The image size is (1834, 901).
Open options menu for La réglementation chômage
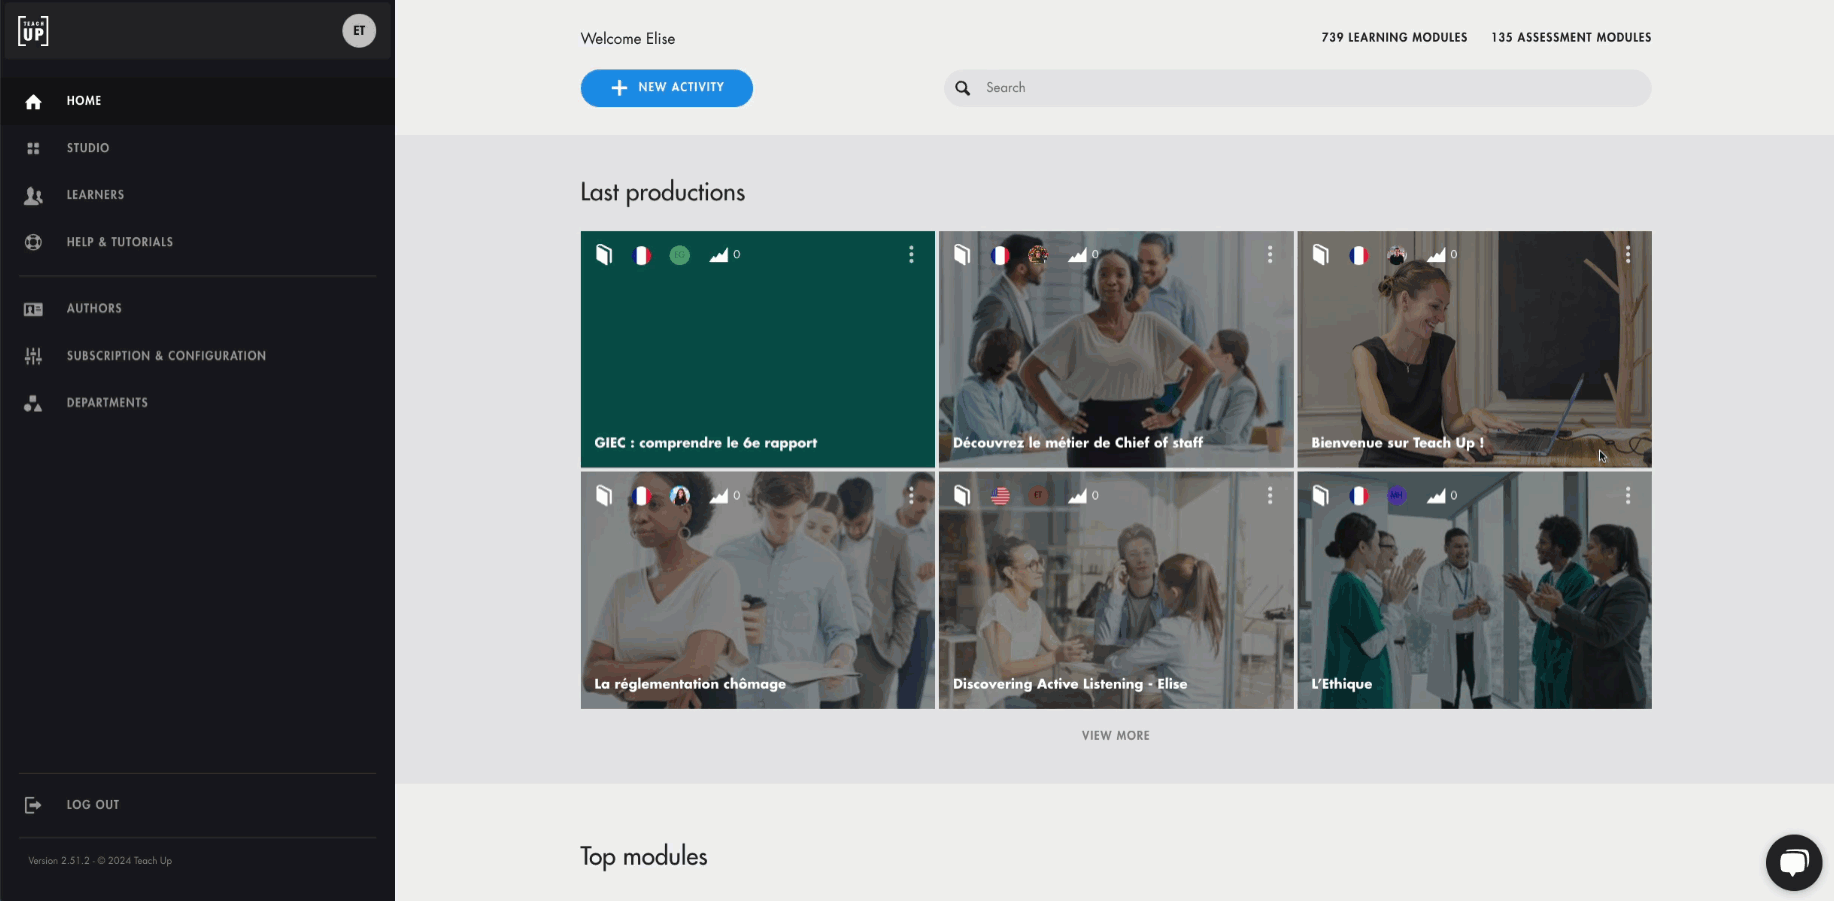[911, 495]
